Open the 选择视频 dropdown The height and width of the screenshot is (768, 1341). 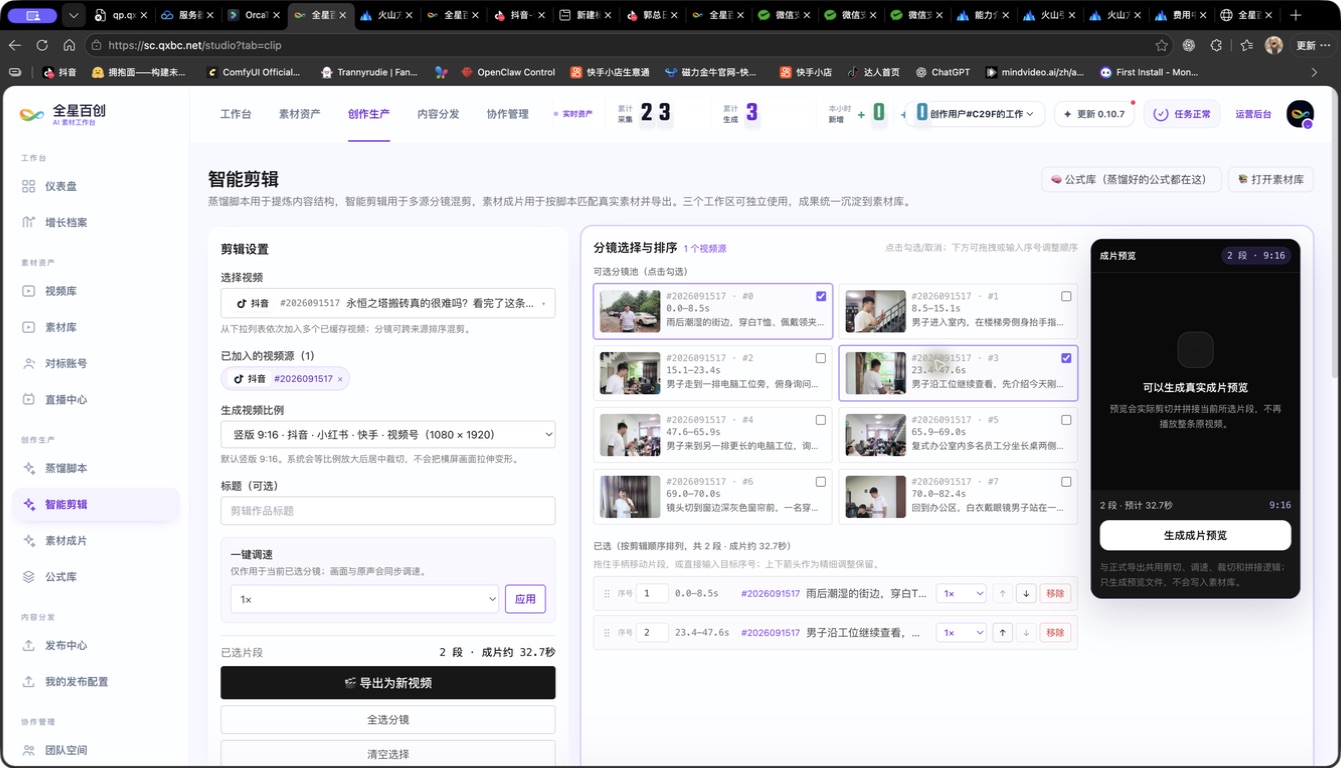tap(388, 303)
